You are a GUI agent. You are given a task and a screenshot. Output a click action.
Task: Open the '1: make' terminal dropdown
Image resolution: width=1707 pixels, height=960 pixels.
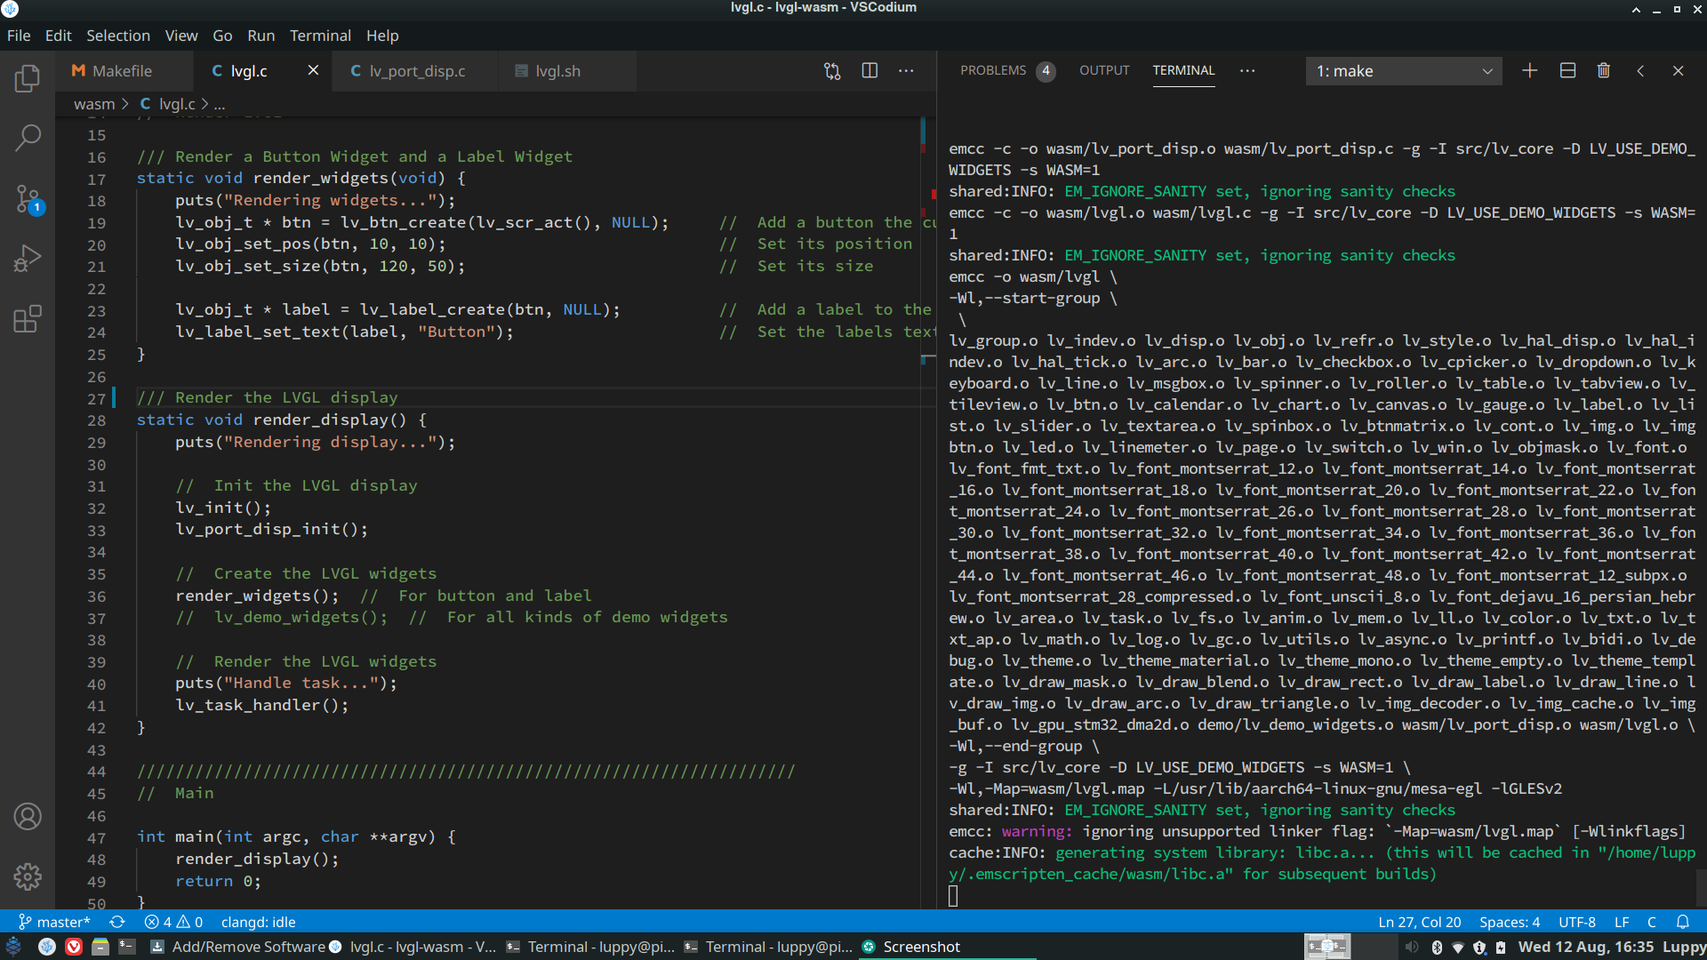pyautogui.click(x=1403, y=71)
